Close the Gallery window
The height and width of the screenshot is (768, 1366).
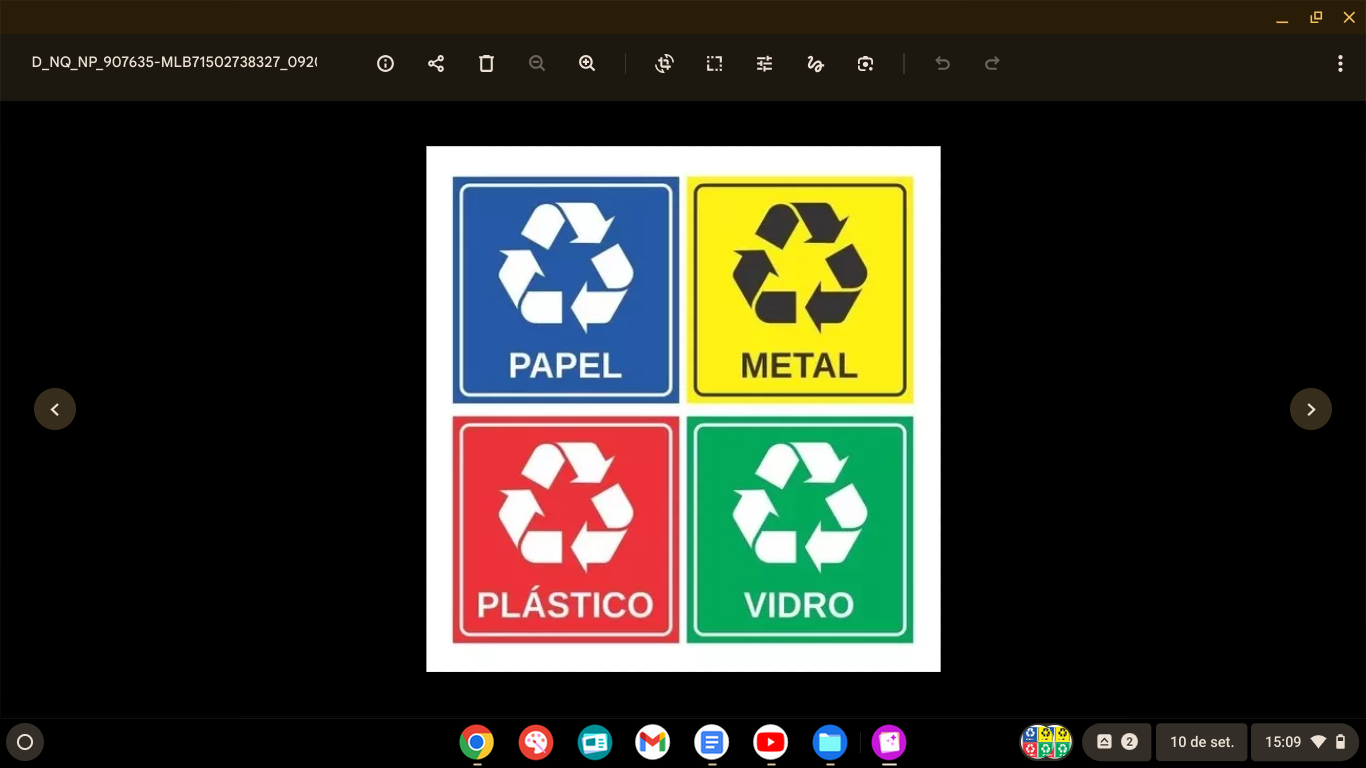(x=1349, y=17)
